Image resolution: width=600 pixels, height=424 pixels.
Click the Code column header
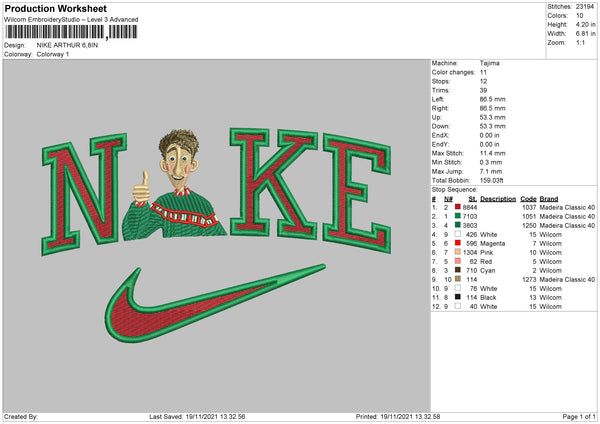(528, 199)
